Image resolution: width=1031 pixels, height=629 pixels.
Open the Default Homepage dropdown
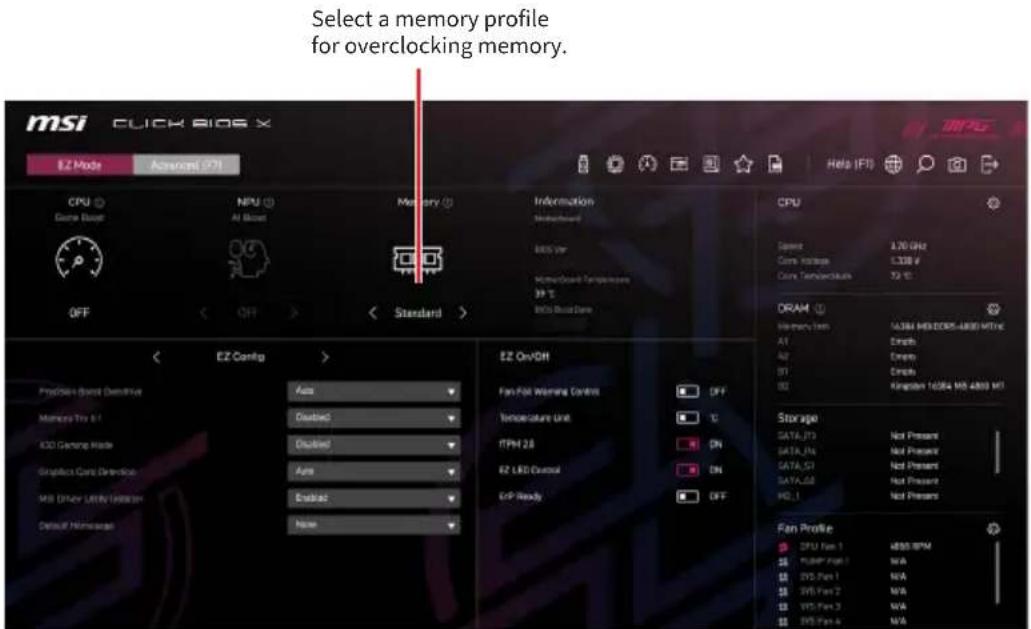373,524
